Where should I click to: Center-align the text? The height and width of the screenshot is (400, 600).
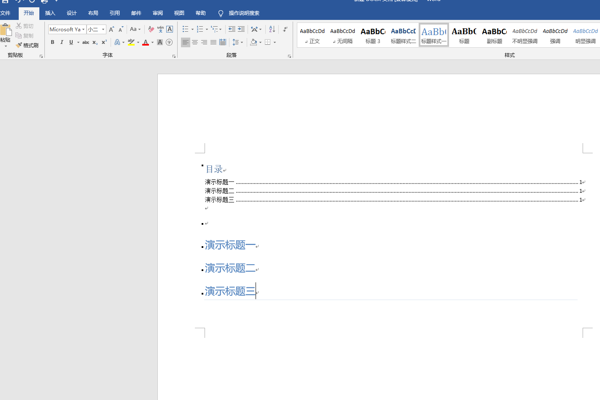tap(195, 42)
